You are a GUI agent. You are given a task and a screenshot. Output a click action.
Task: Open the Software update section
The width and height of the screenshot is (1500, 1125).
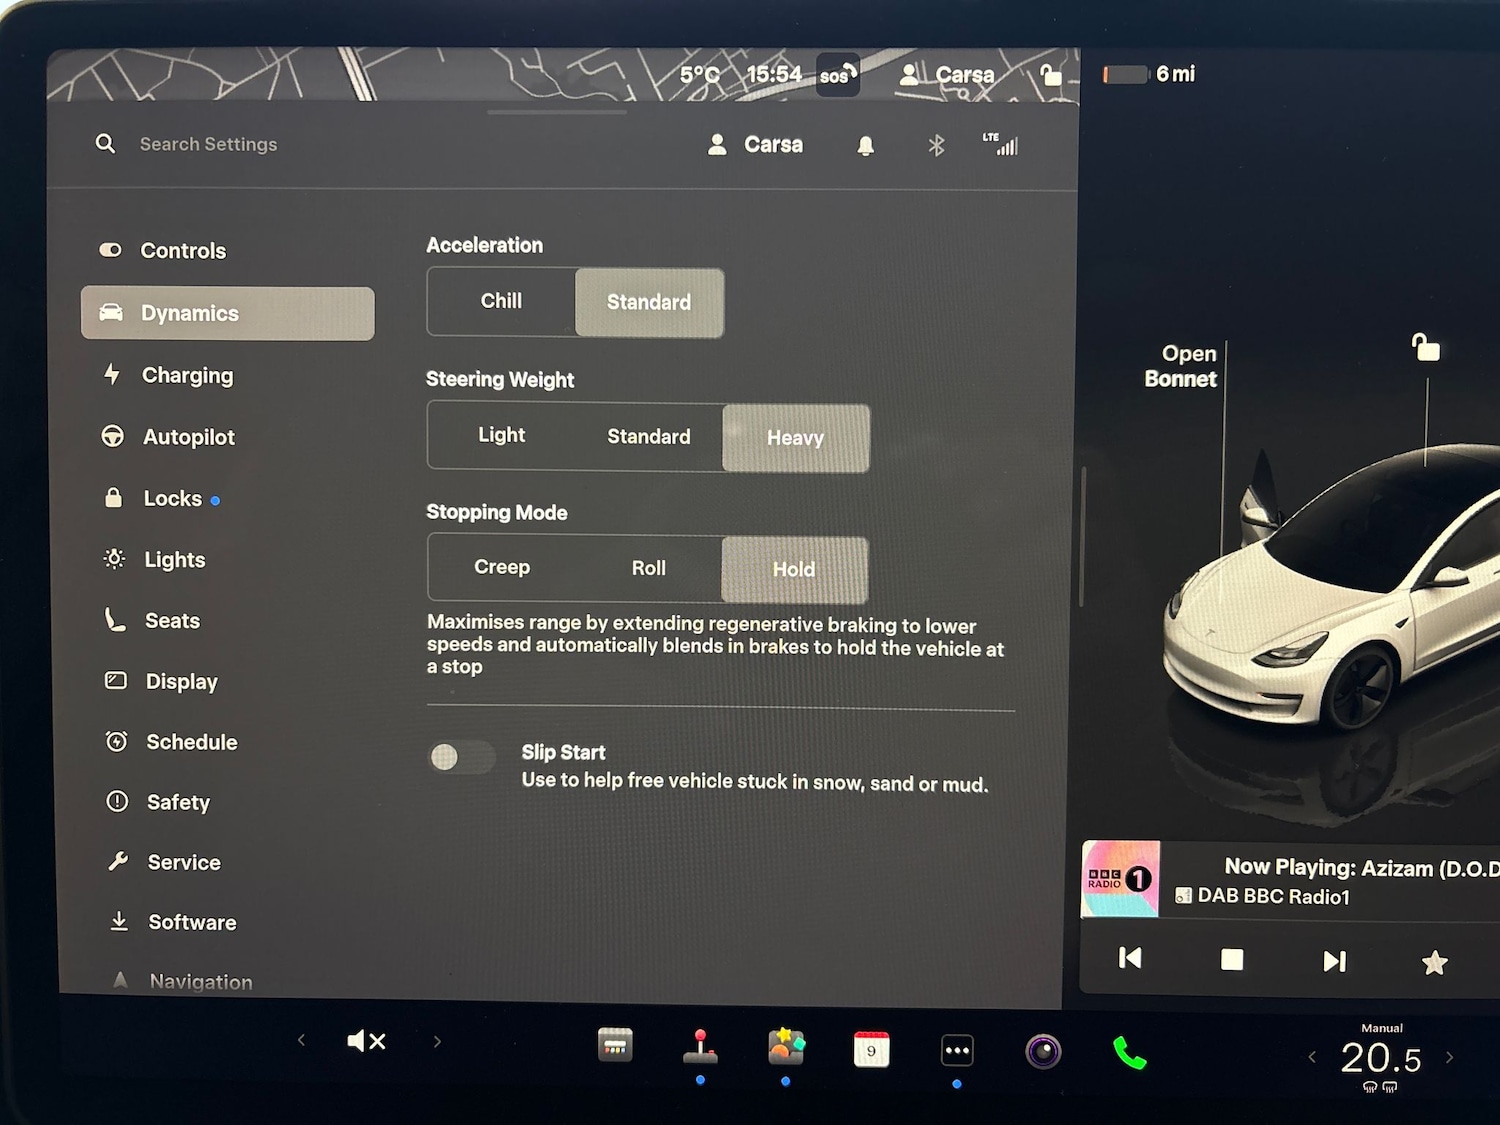(190, 922)
